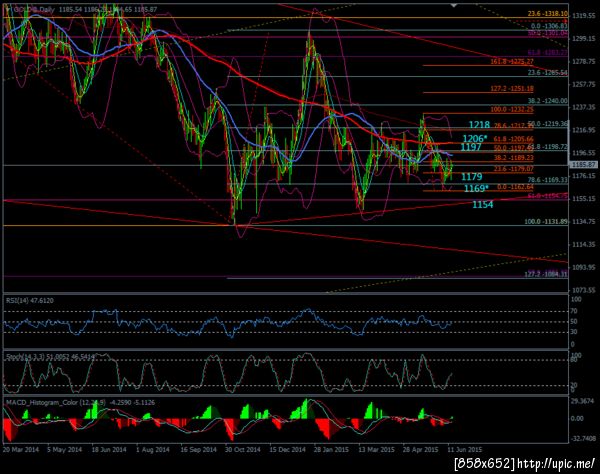The image size is (600, 474).
Task: Click the 1073.55 price scale value
Action: click(584, 290)
